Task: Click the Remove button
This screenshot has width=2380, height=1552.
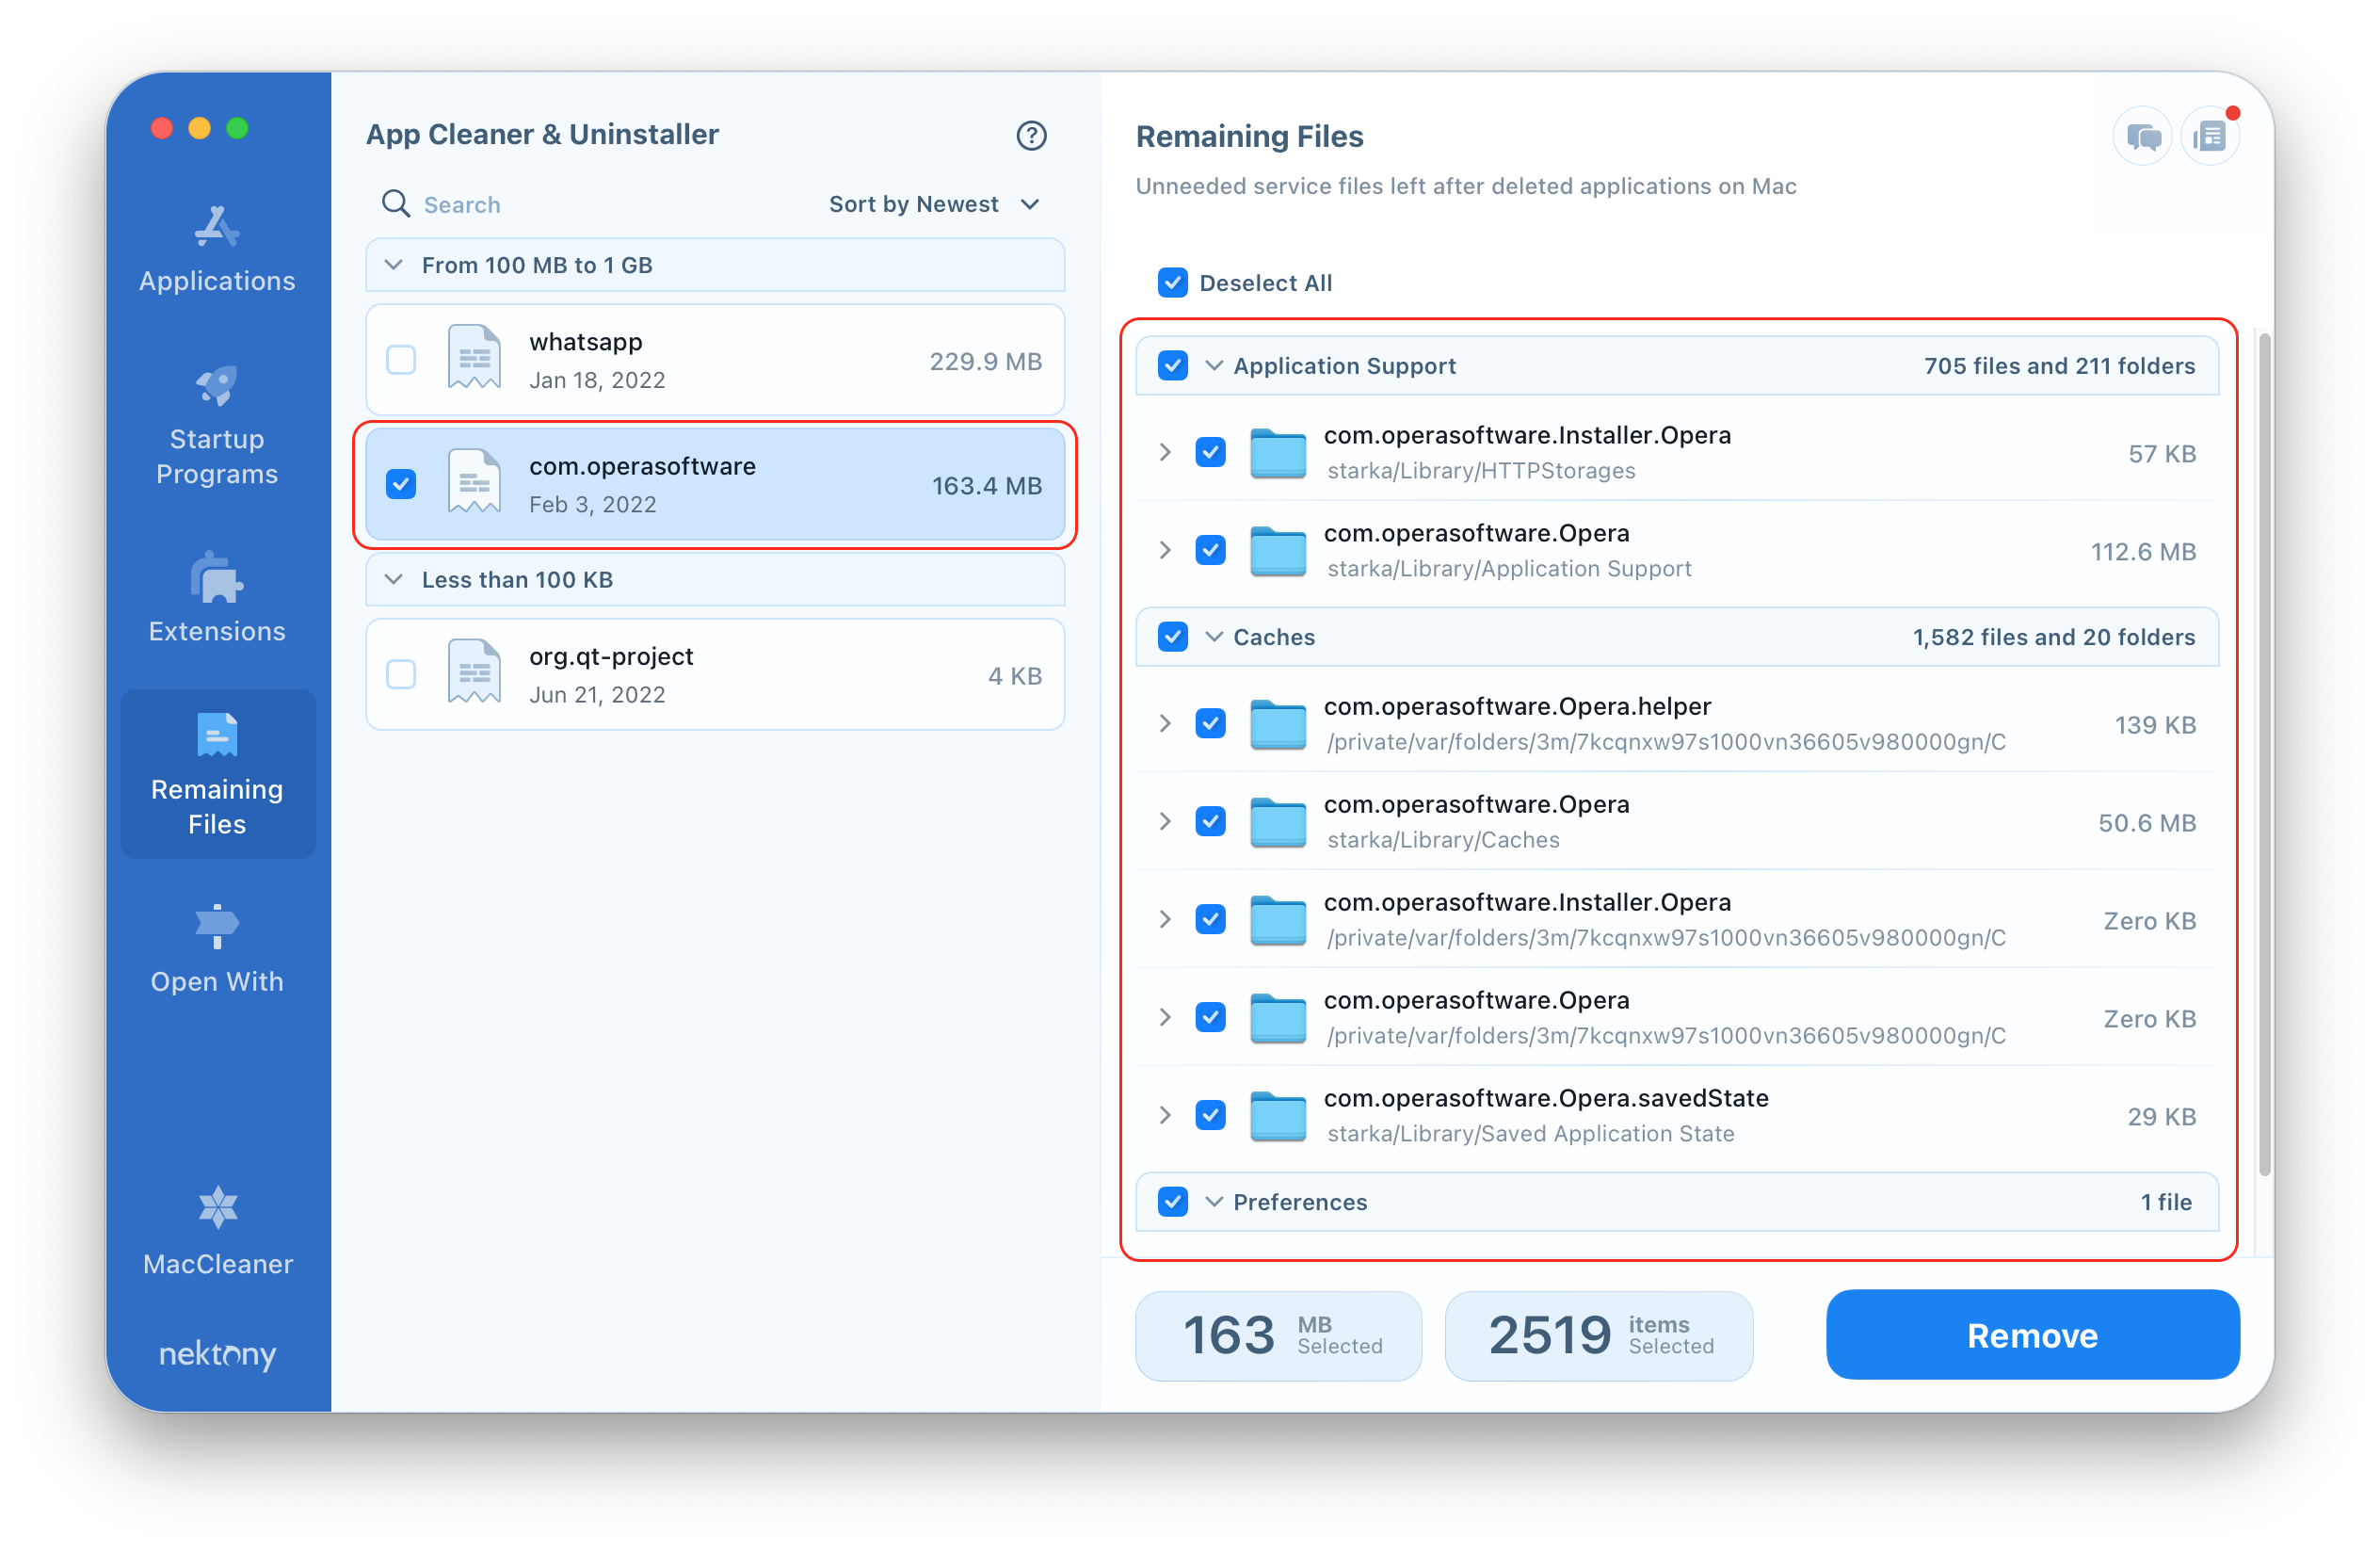Action: coord(2032,1336)
